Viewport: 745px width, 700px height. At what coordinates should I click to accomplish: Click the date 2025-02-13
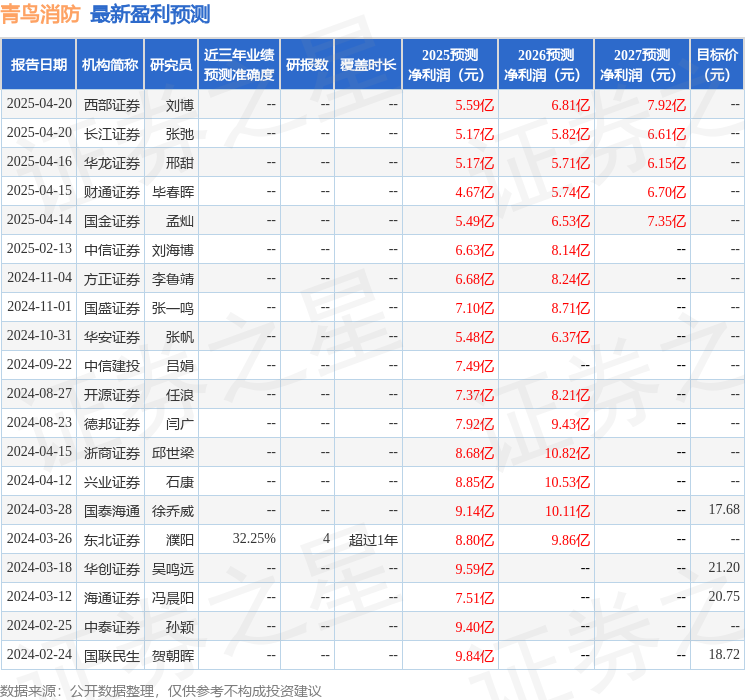[x=39, y=249]
